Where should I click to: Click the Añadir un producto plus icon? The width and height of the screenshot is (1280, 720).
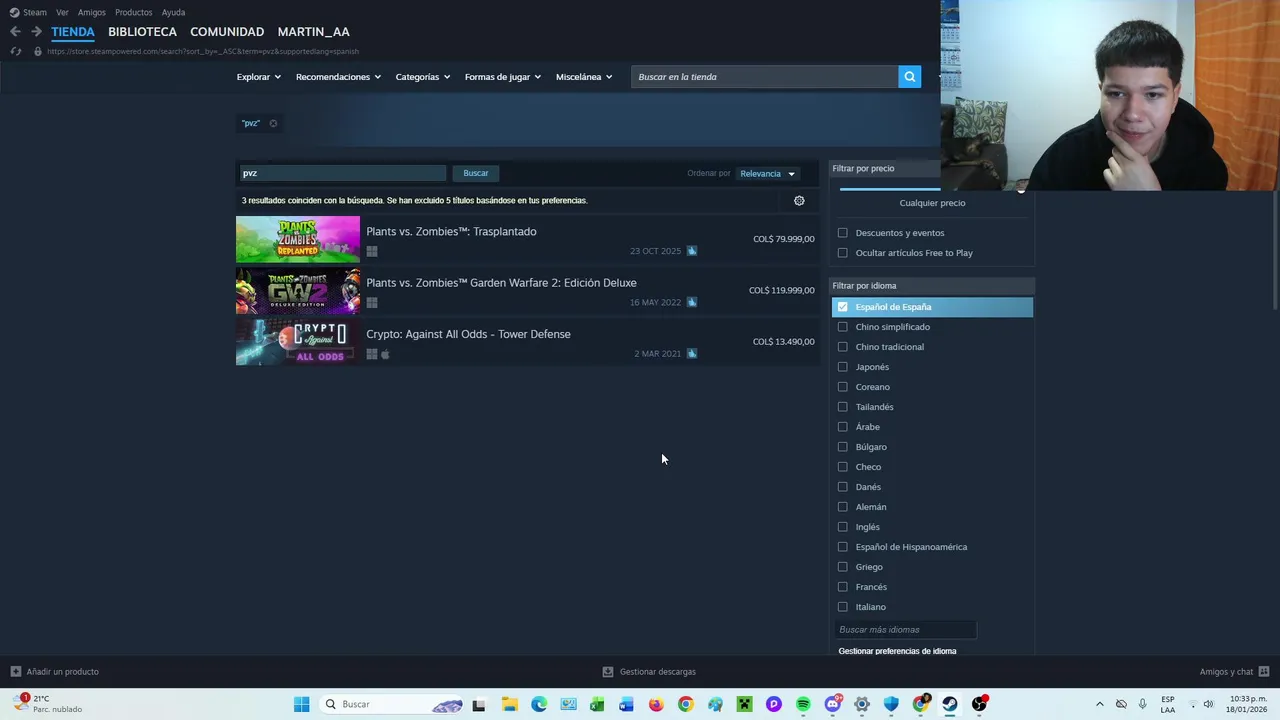15,672
